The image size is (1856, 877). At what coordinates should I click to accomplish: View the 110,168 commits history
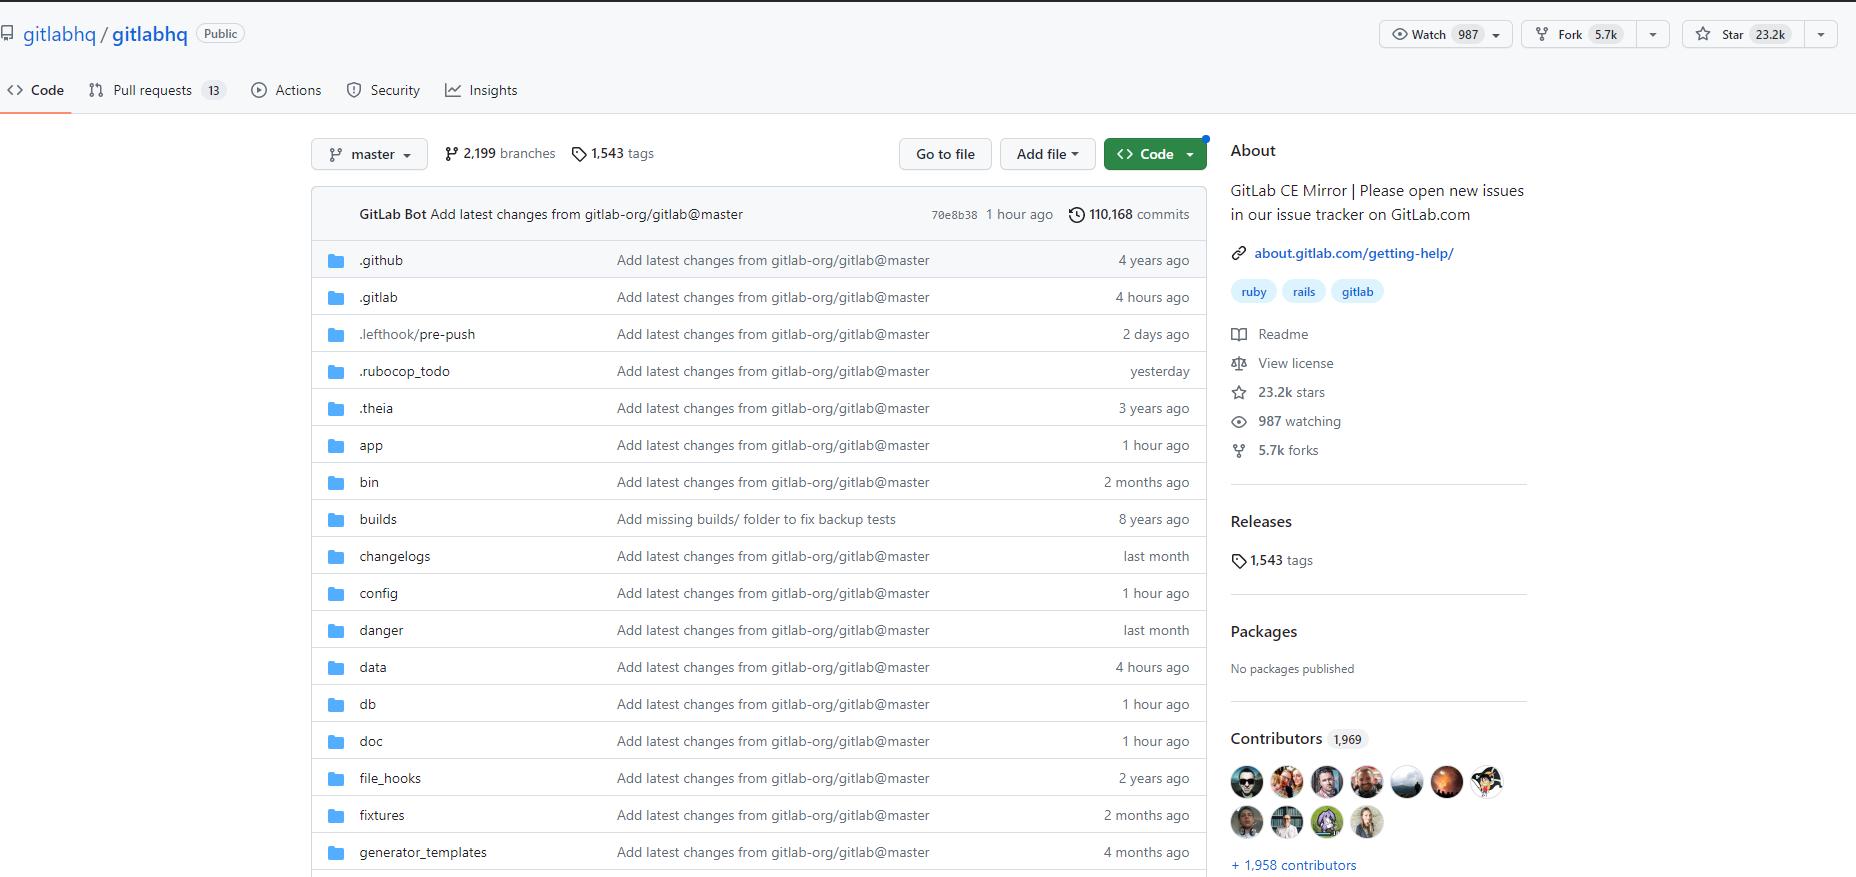1129,215
